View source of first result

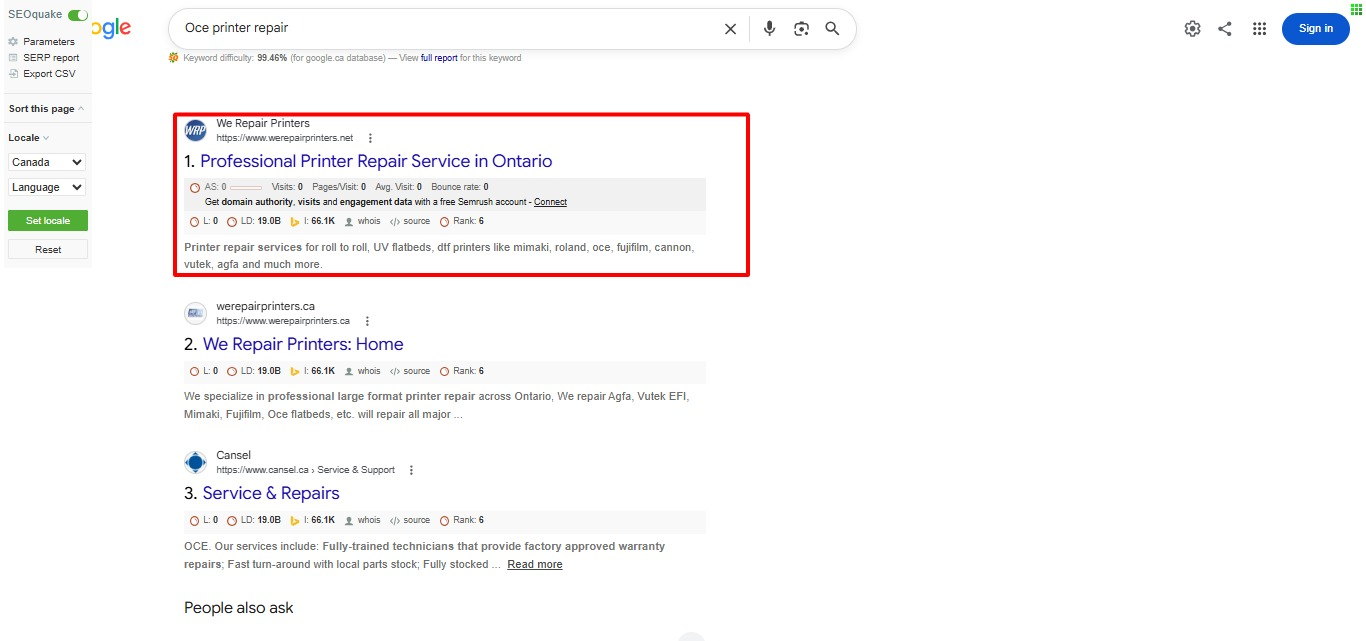[410, 221]
